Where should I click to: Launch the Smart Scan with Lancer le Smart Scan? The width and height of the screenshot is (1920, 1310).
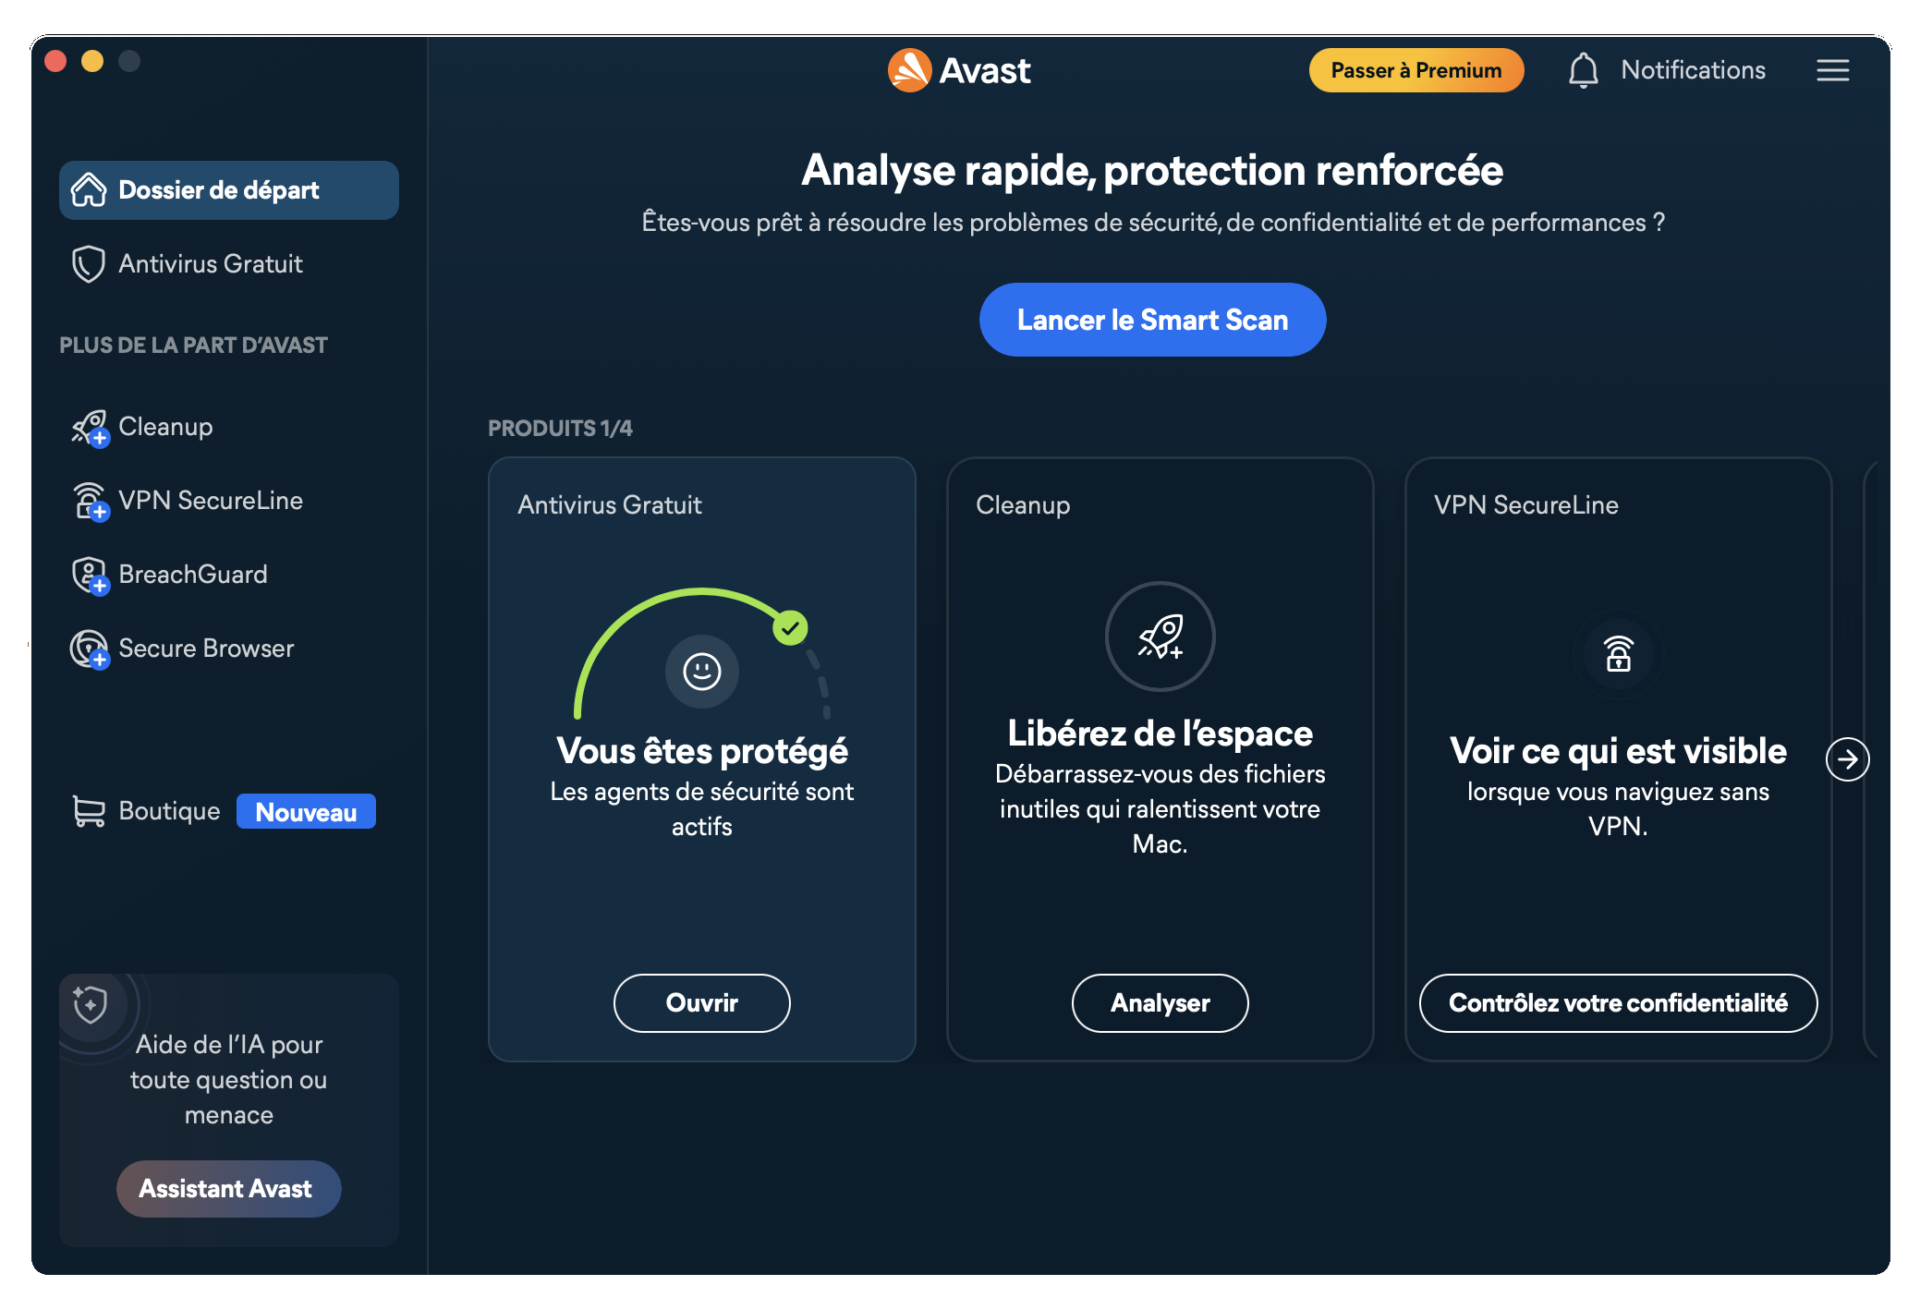pos(1152,320)
